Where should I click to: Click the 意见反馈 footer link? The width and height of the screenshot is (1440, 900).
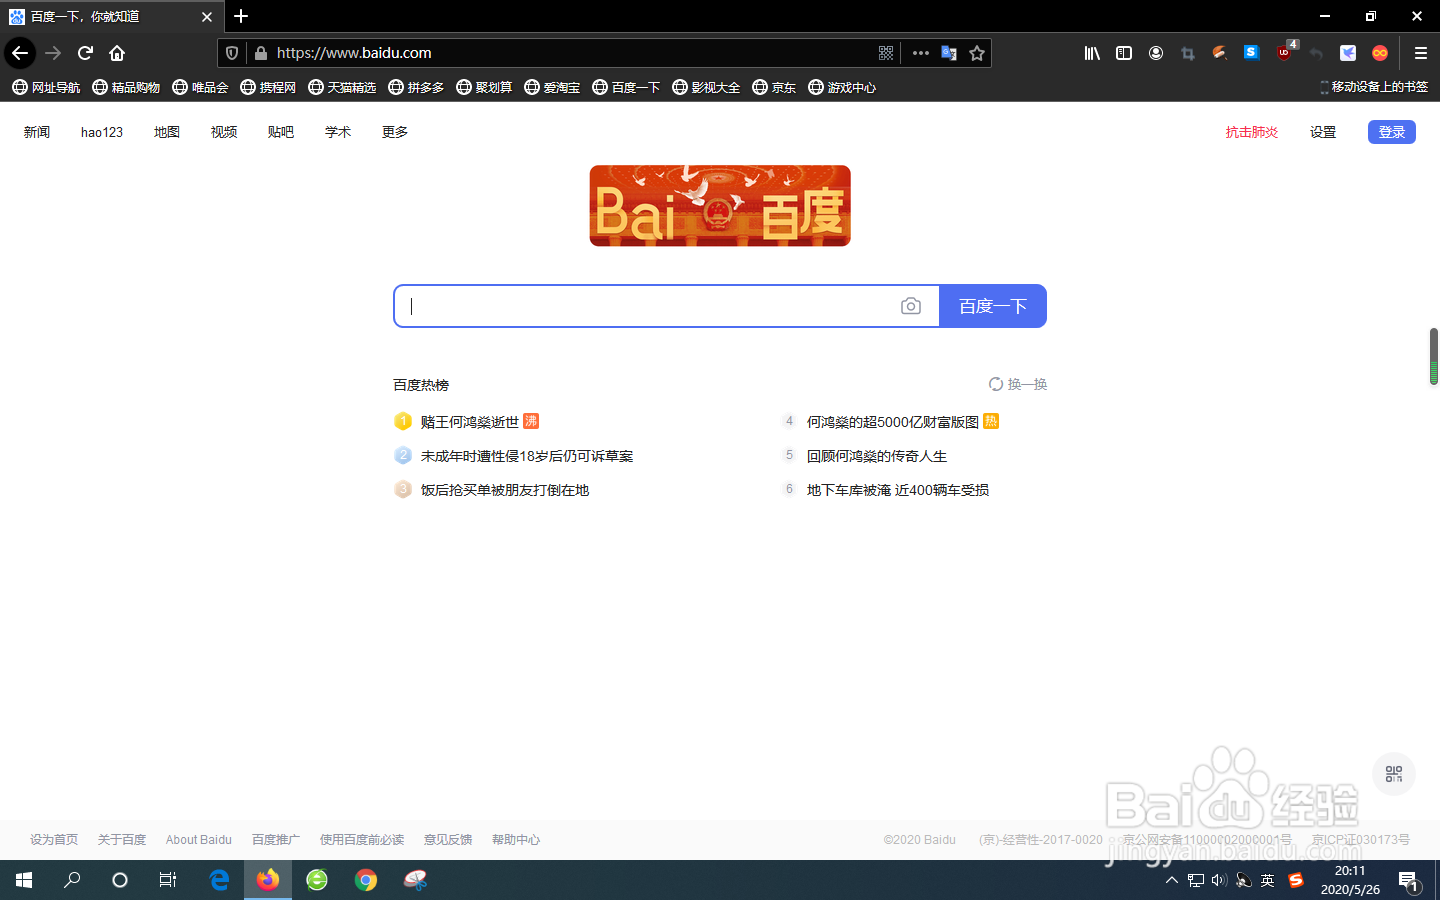click(448, 840)
